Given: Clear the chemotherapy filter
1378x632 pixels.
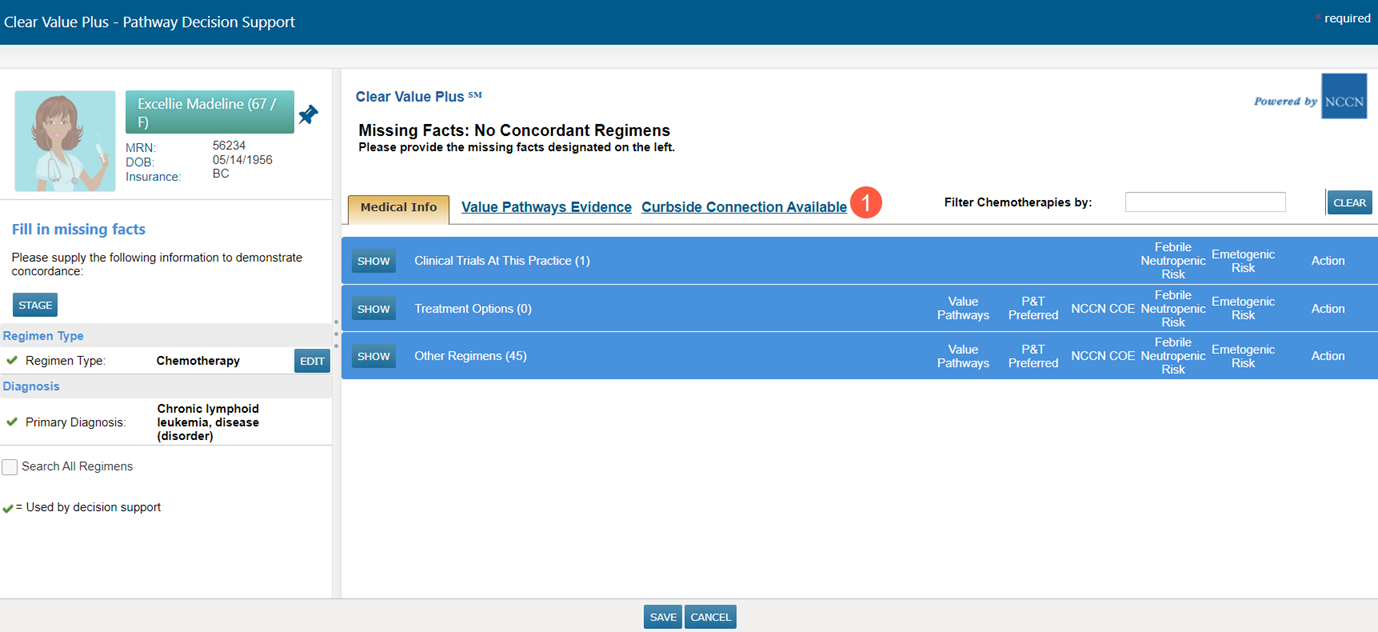Looking at the screenshot, I should 1349,203.
